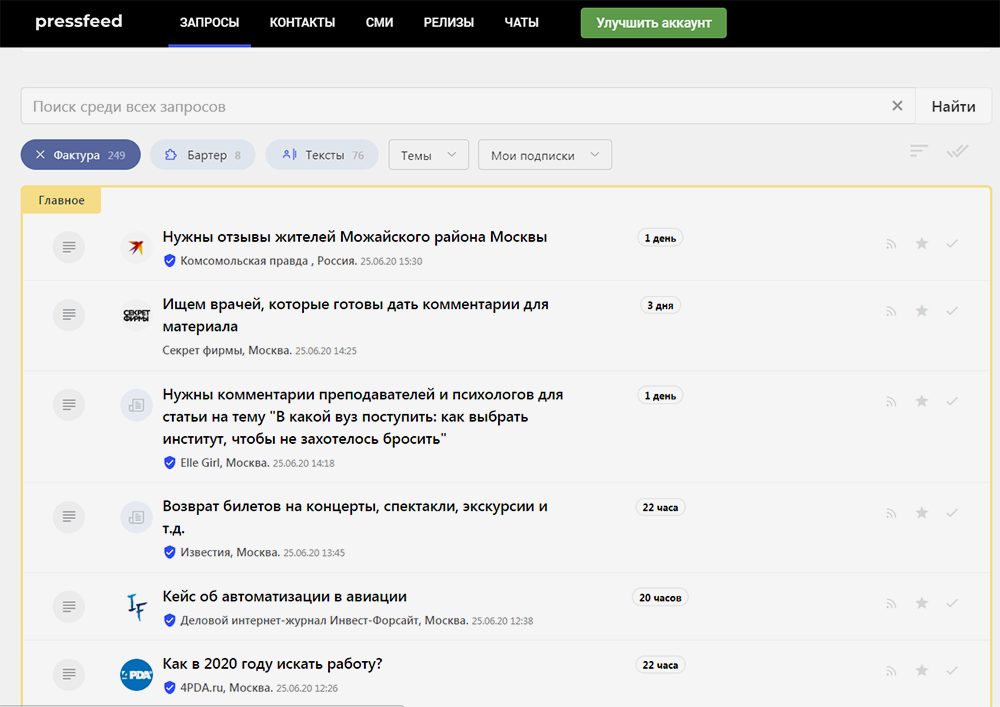1000x707 pixels.
Task: Open Как в 2020 году искать работу
Action: [272, 664]
